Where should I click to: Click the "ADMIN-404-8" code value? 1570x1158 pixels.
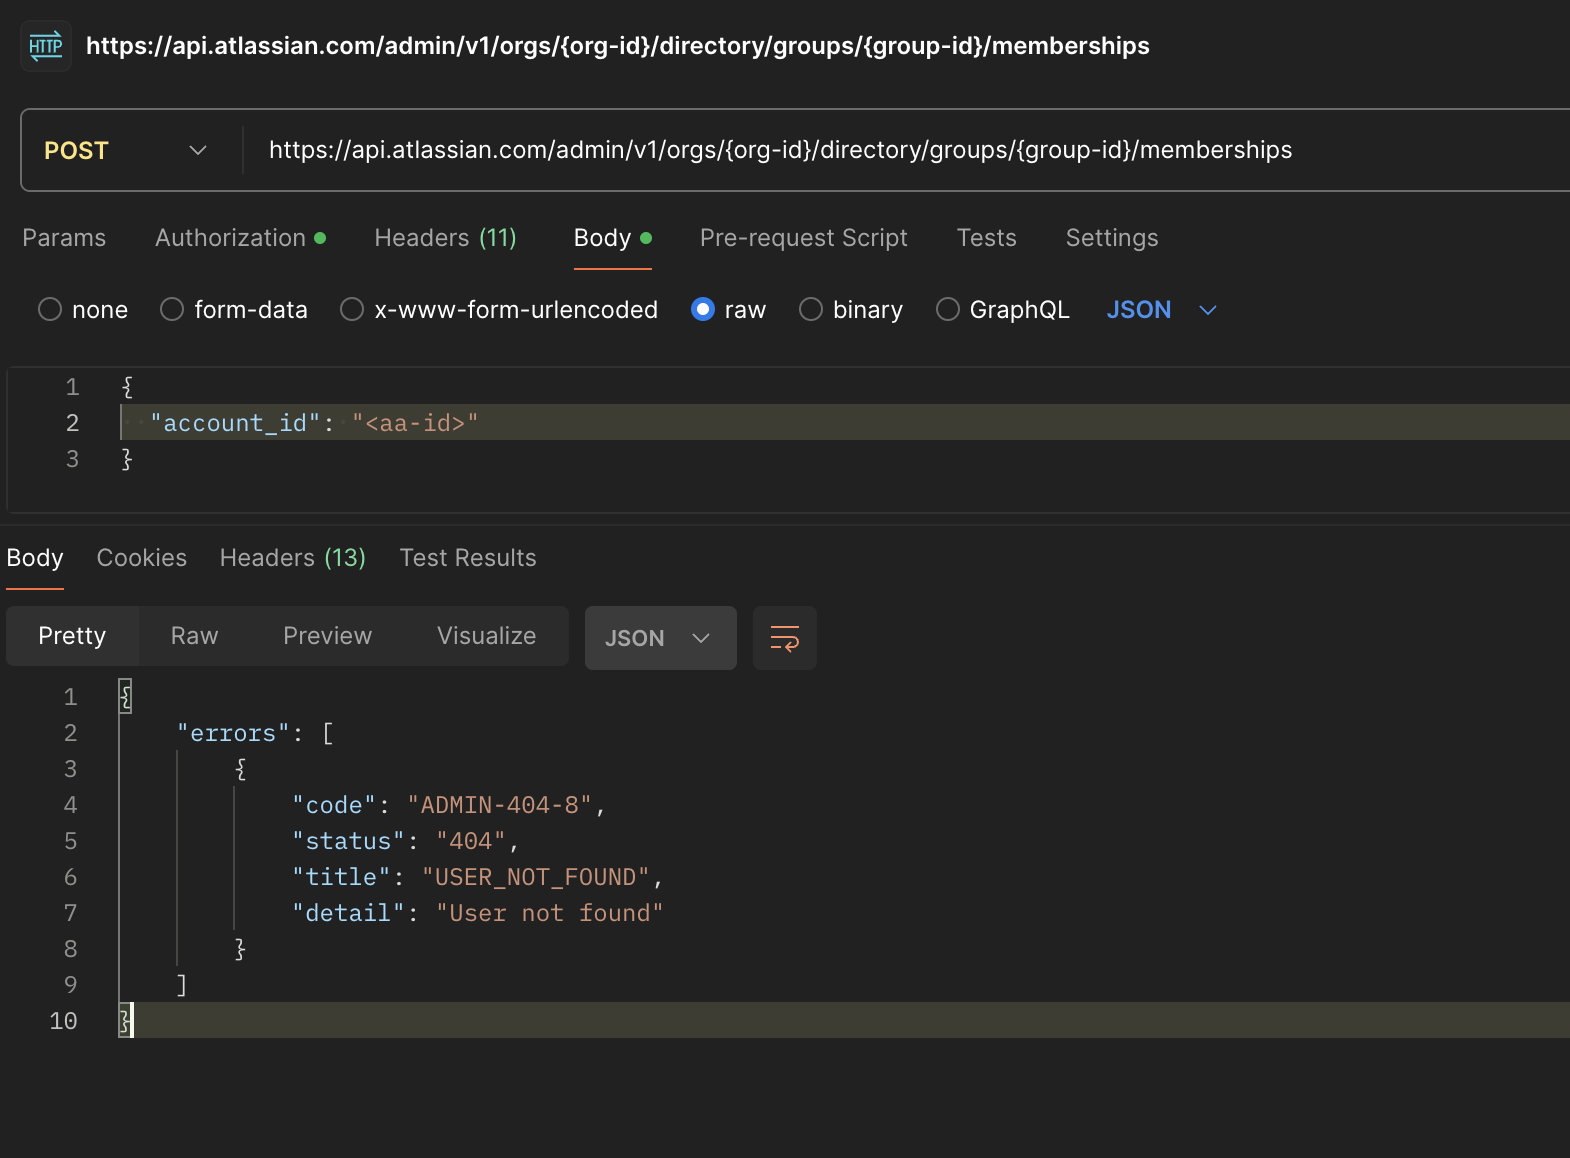500,805
